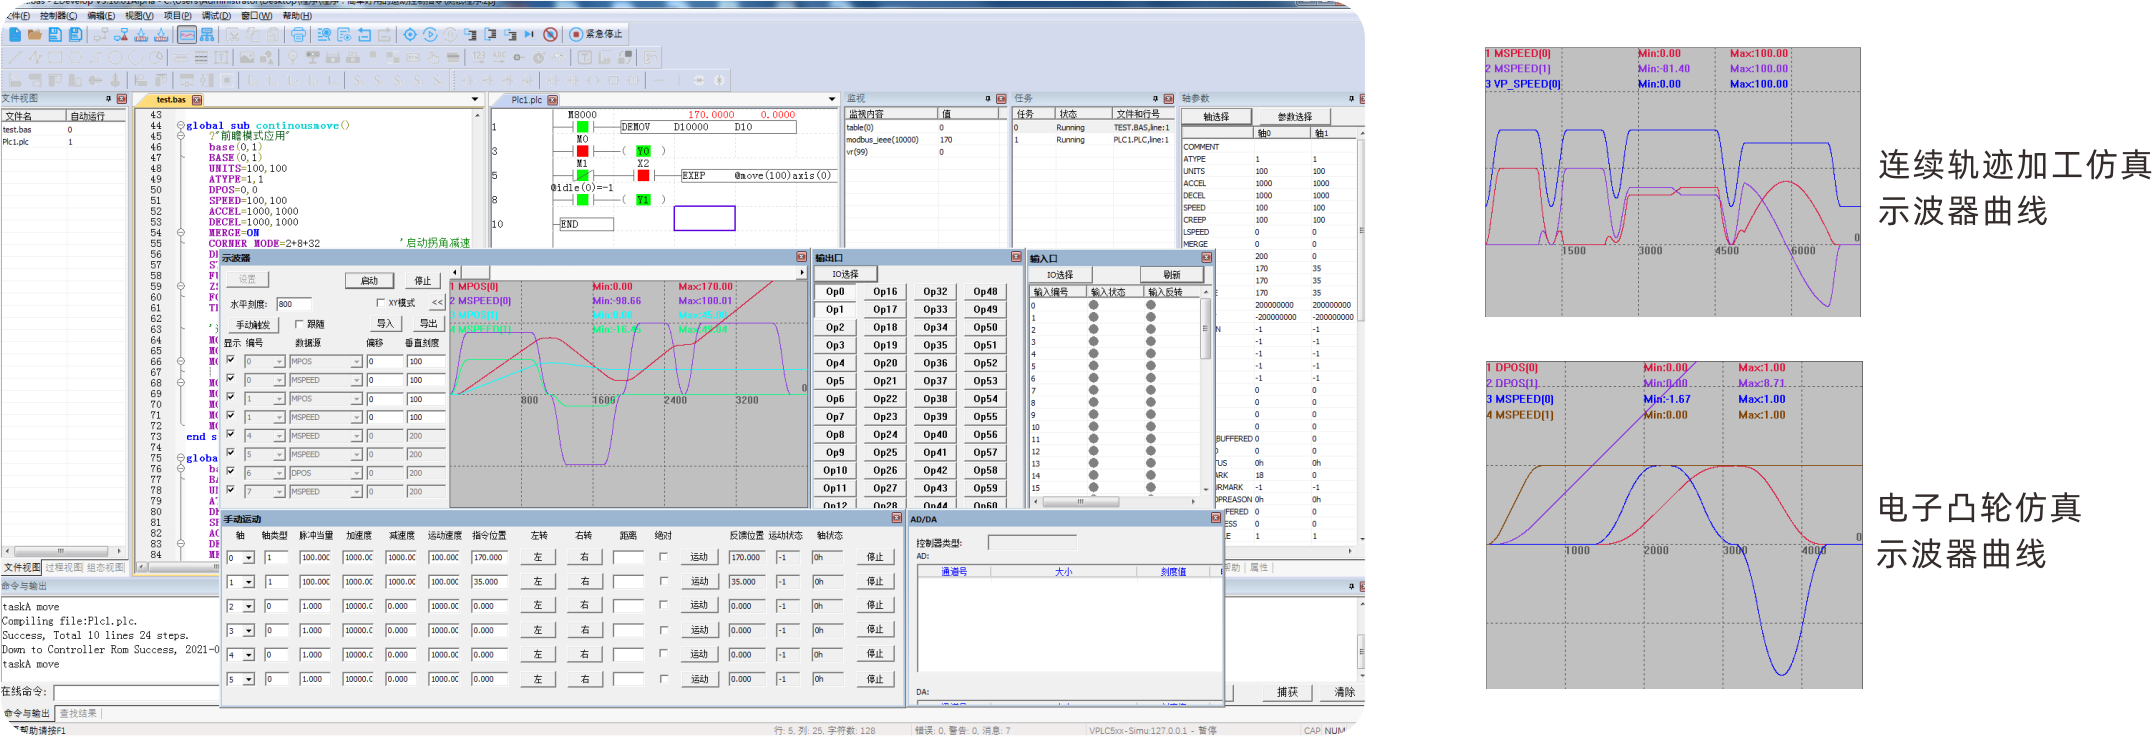This screenshot has width=2152, height=737.
Task: Enable the 跟随 follow checkbox
Action: pyautogui.click(x=299, y=324)
